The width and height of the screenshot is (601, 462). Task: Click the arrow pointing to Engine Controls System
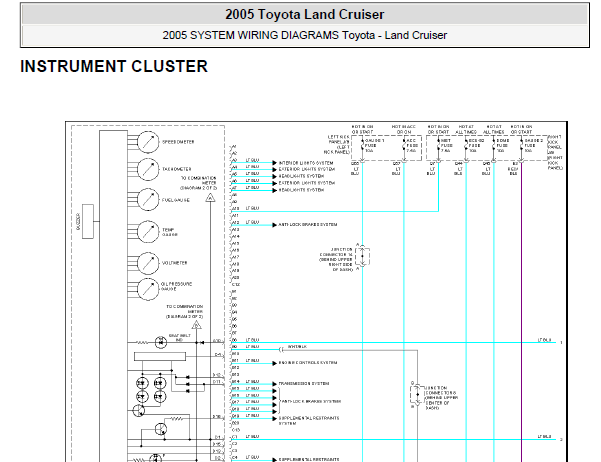[274, 363]
